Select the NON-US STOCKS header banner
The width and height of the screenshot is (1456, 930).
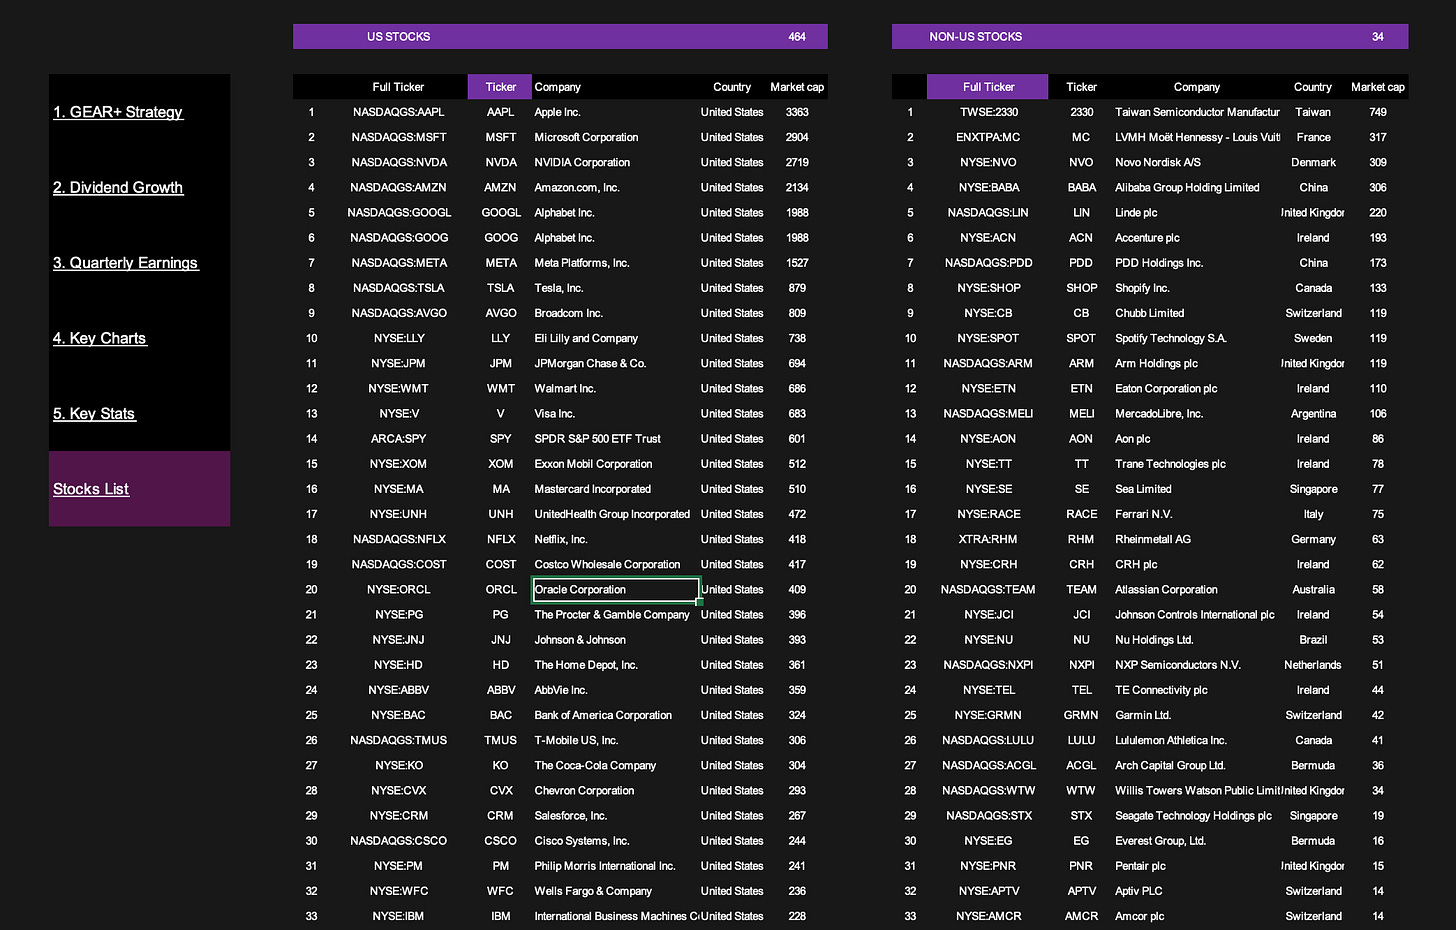[x=1150, y=37]
